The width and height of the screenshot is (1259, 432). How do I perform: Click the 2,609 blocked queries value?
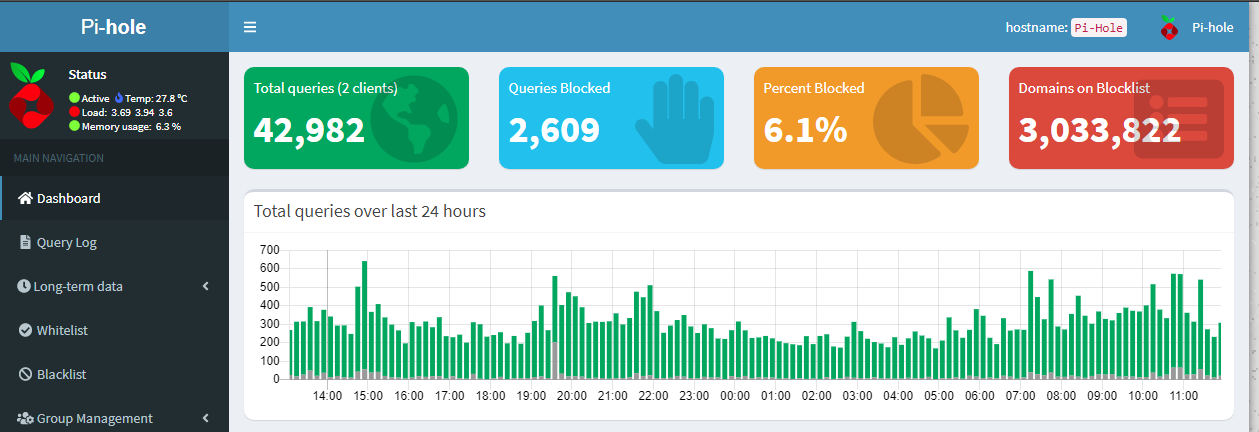tap(554, 130)
